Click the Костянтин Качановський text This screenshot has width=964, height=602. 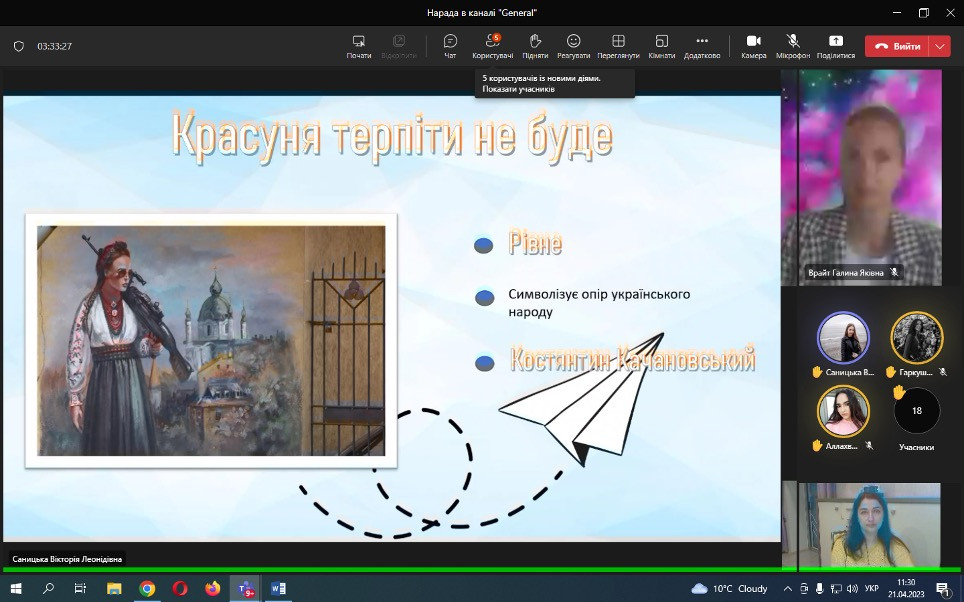pyautogui.click(x=632, y=359)
